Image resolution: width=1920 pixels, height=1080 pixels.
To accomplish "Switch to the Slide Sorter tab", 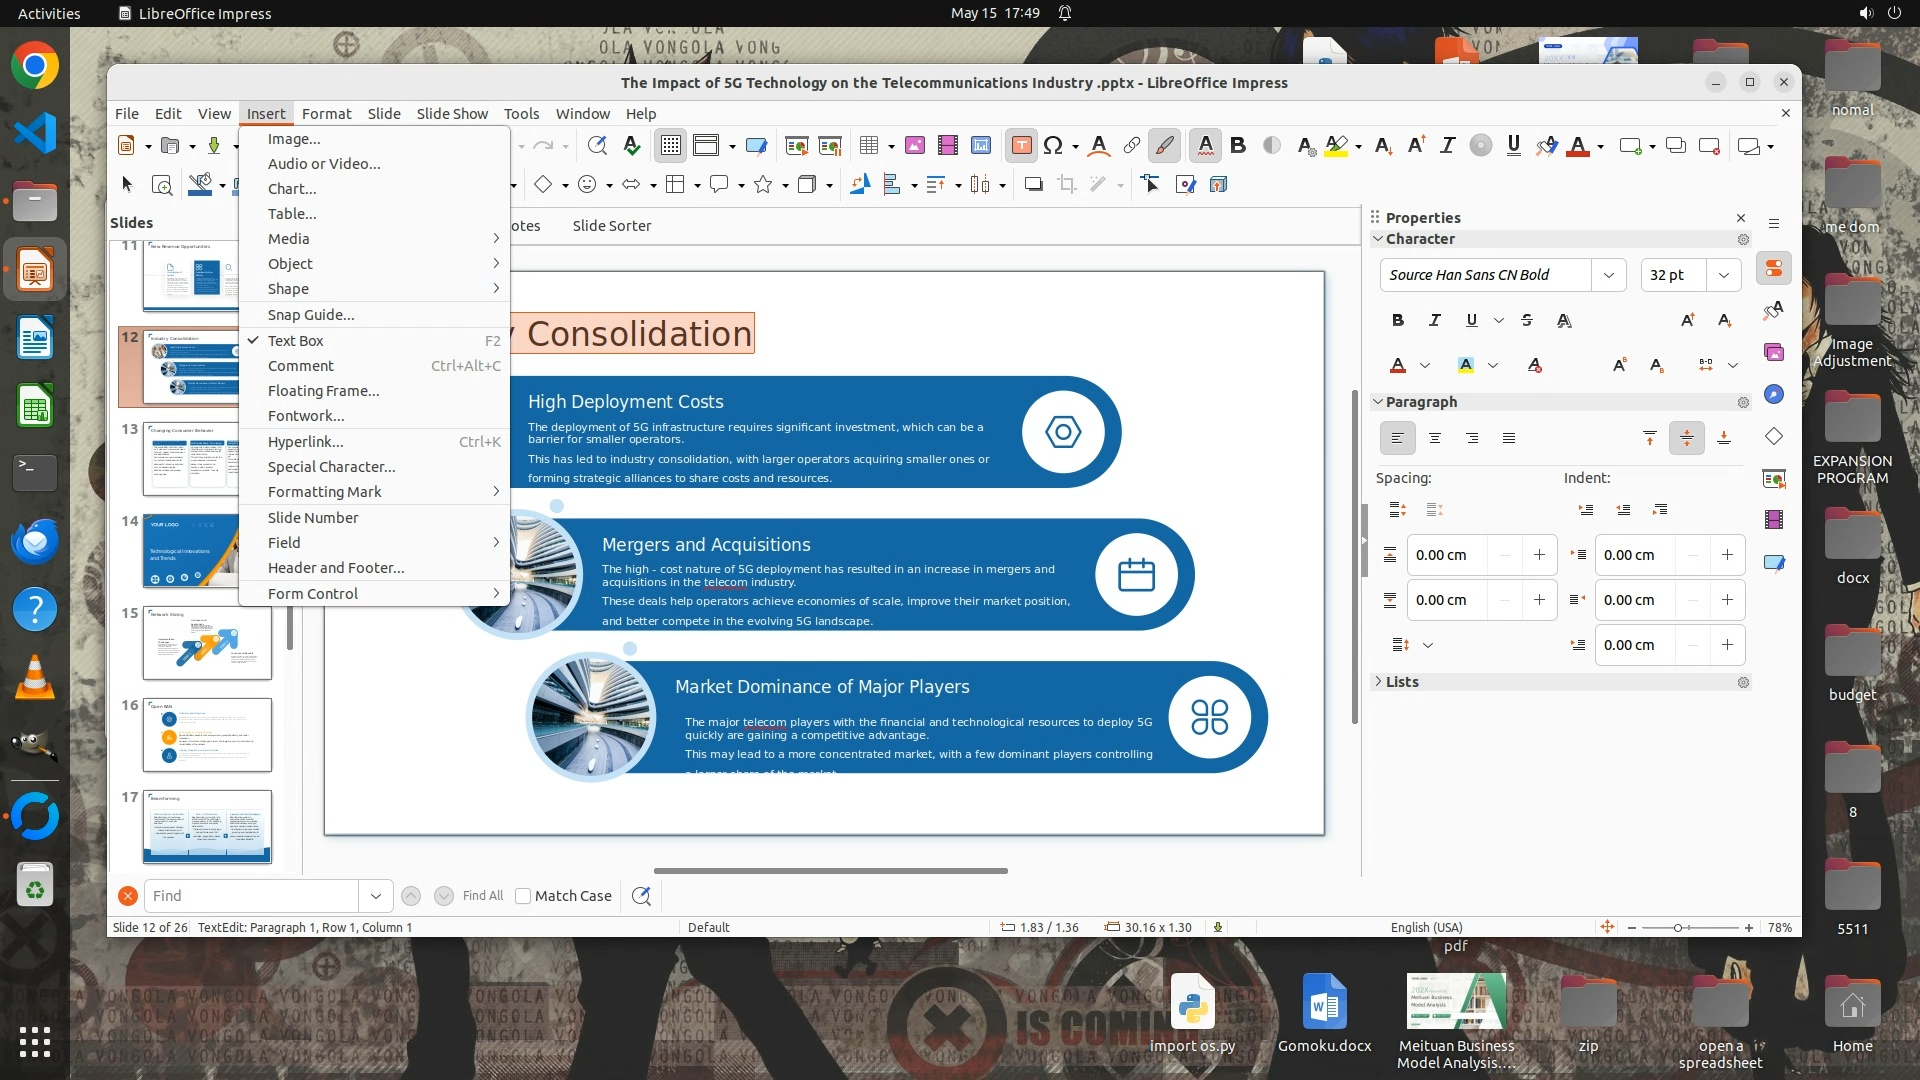I will [611, 226].
